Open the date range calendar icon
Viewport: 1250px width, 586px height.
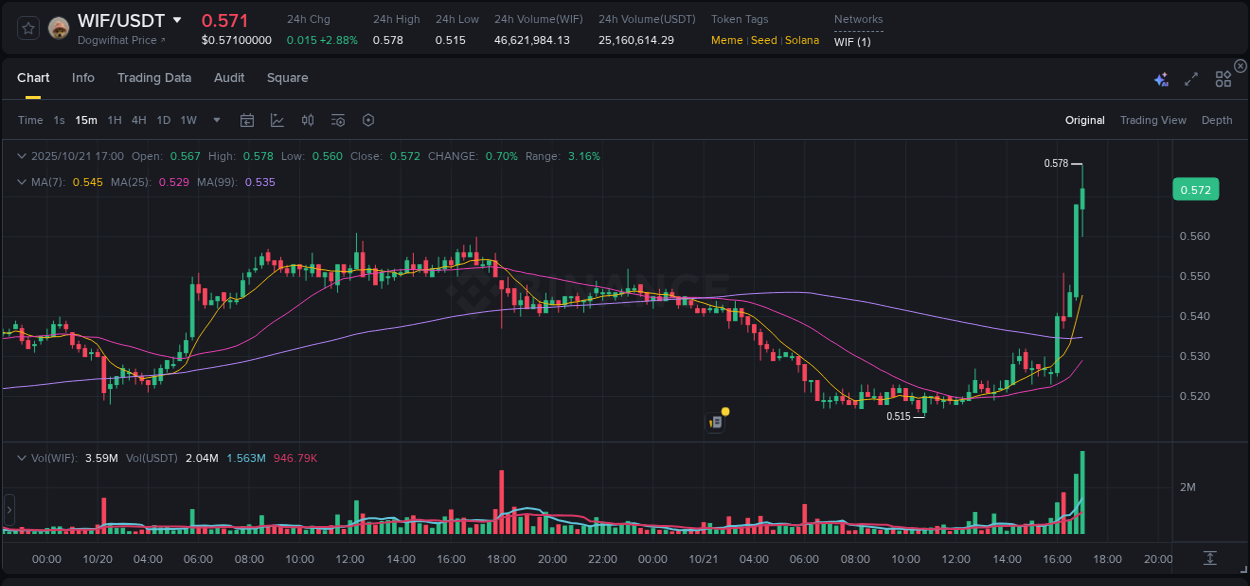coord(247,120)
